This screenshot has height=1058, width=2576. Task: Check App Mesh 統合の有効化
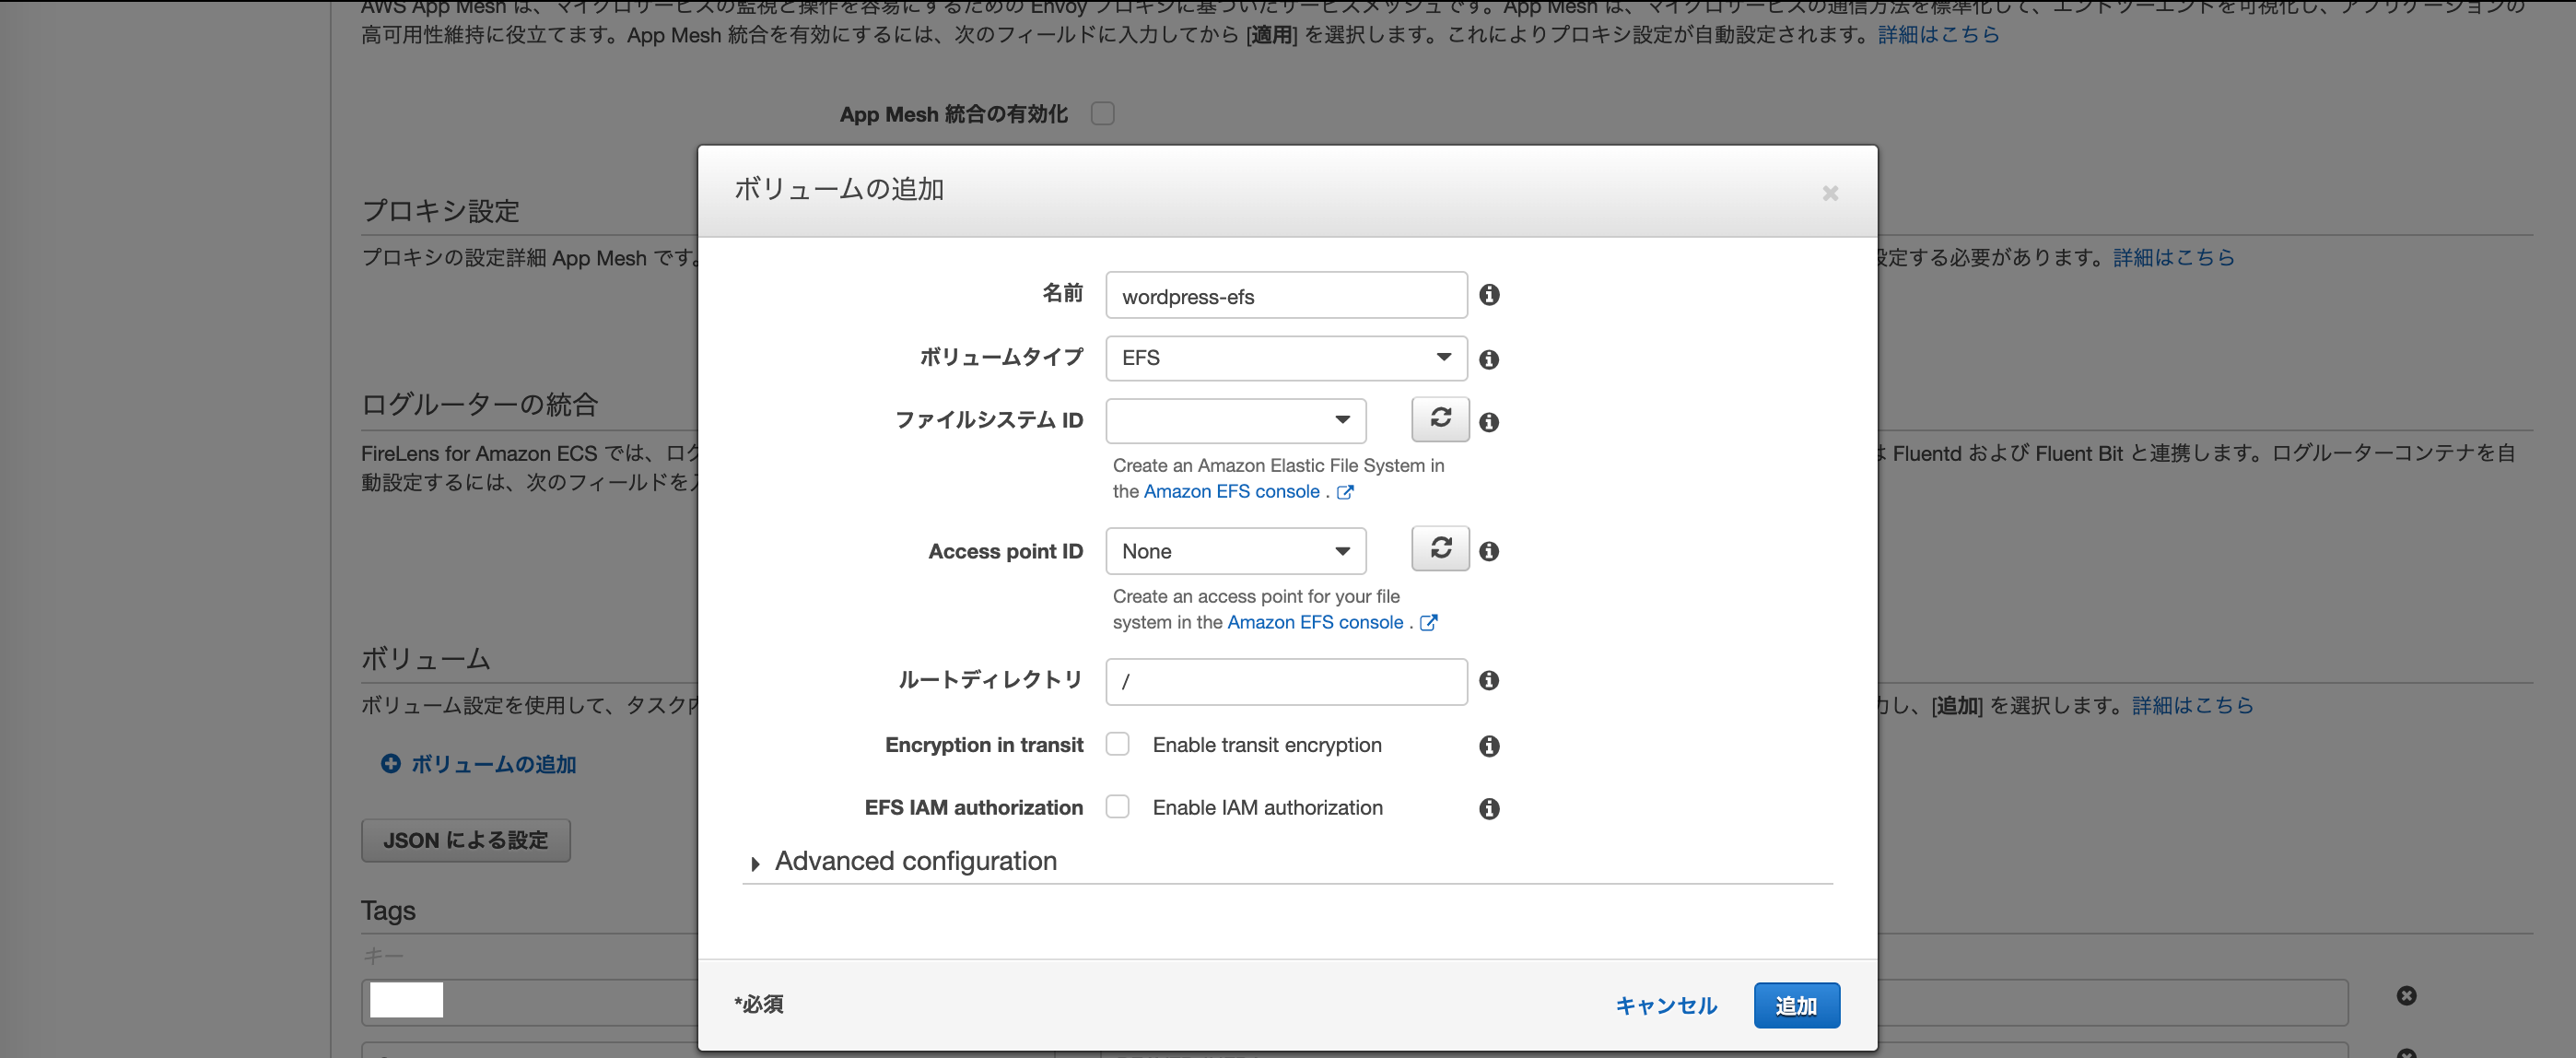pos(1103,114)
